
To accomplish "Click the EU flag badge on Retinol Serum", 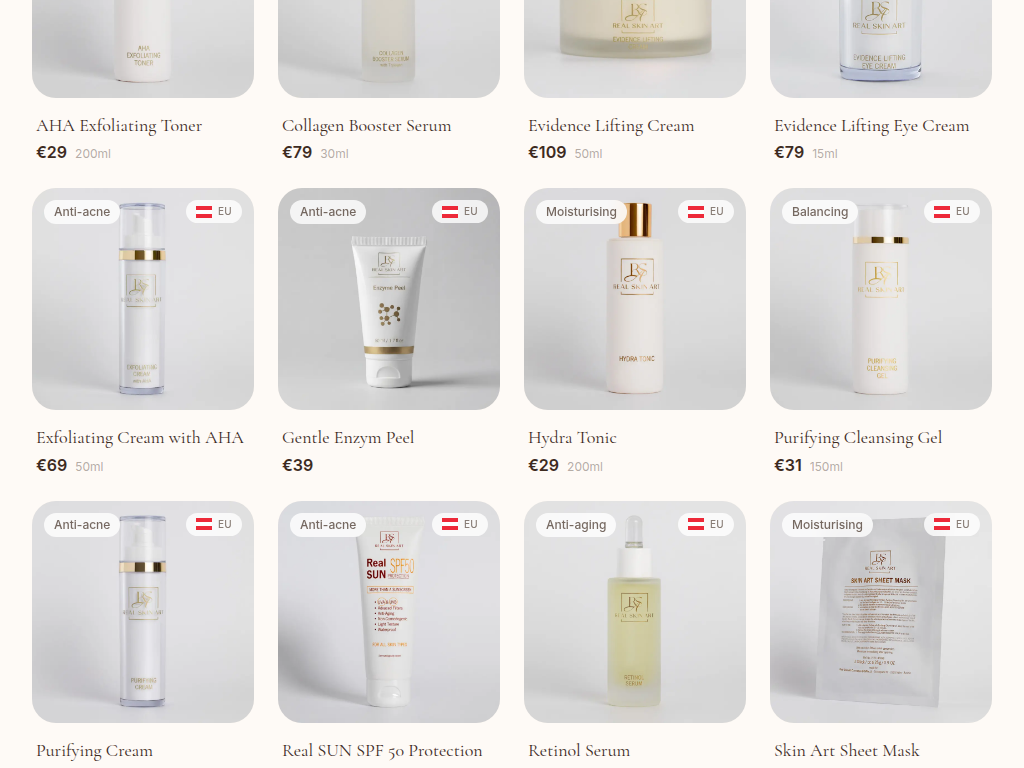I will coord(706,524).
